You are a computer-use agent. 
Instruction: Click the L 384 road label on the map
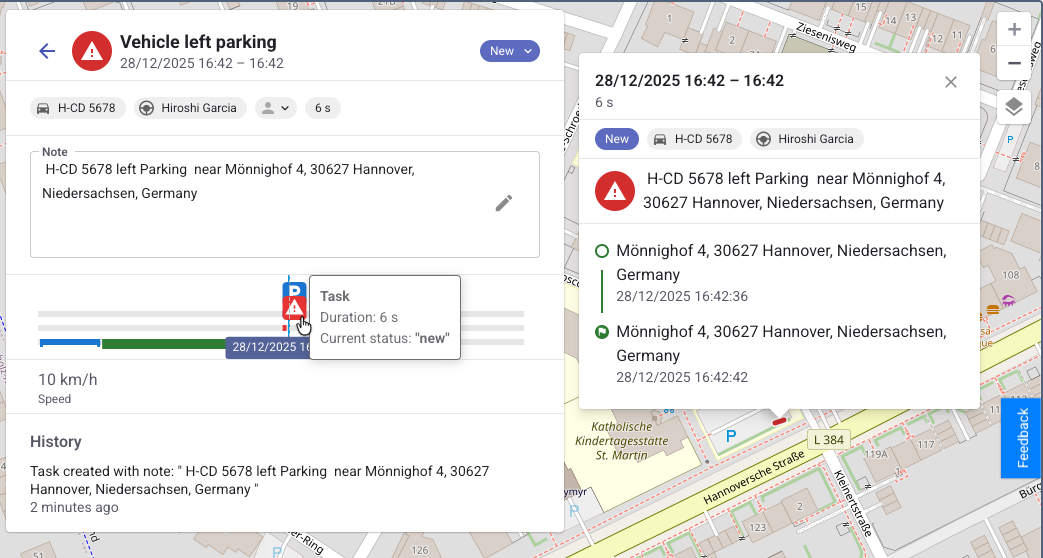point(829,440)
